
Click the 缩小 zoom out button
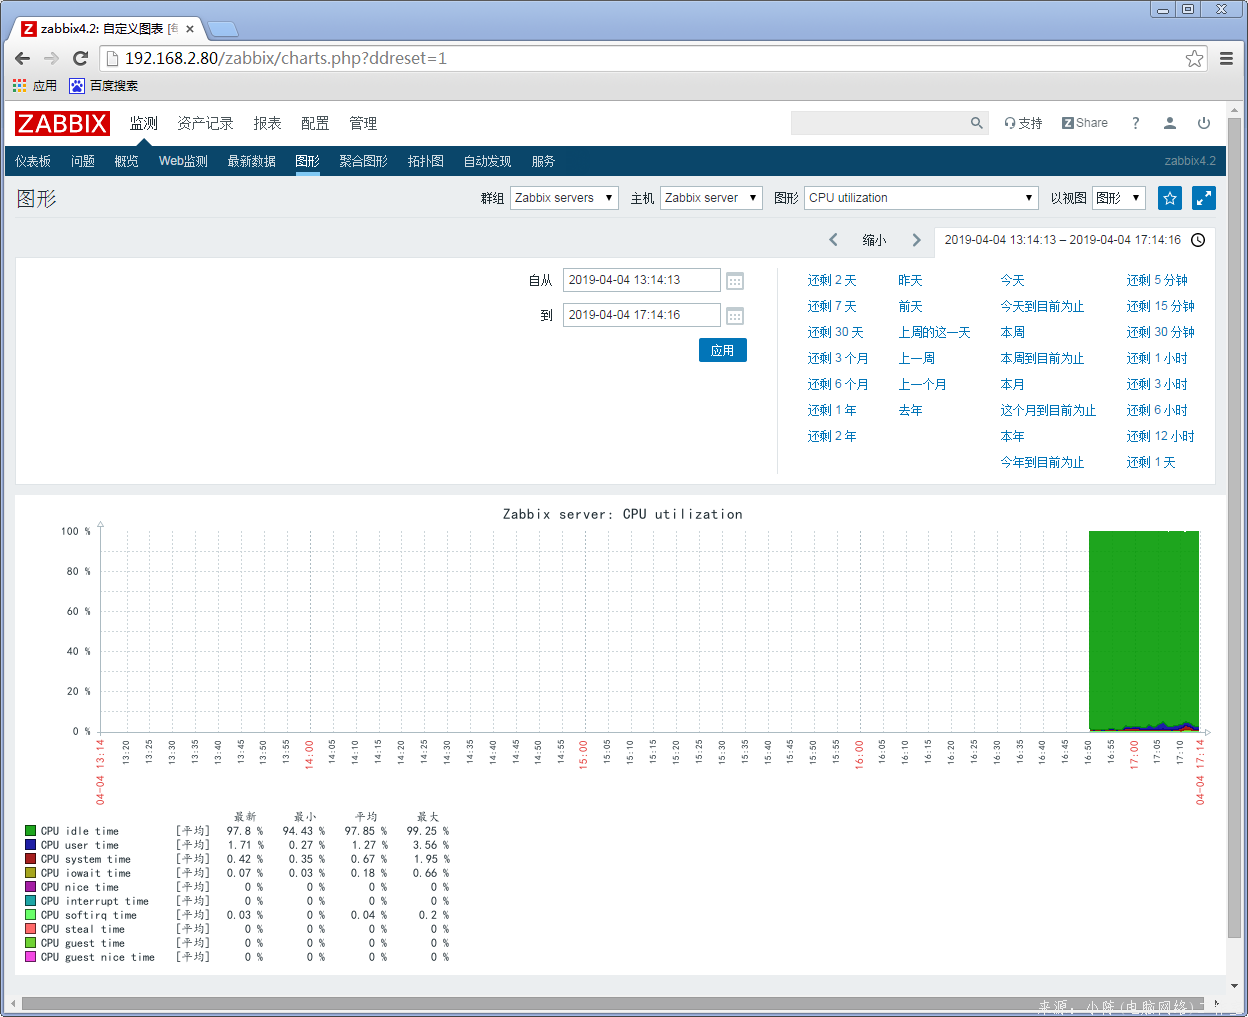875,240
